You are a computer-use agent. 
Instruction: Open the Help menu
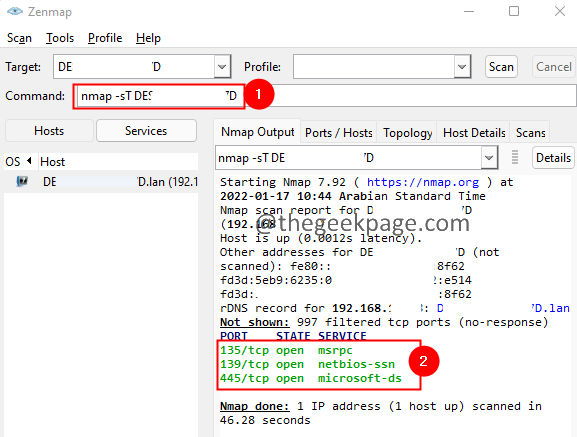tap(148, 38)
